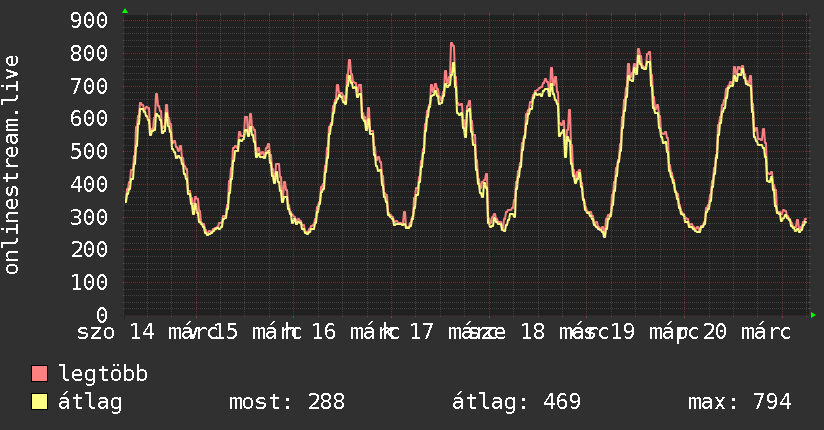The image size is (824, 430).
Task: Select the legtöbb legend label
Action: [x=103, y=374]
